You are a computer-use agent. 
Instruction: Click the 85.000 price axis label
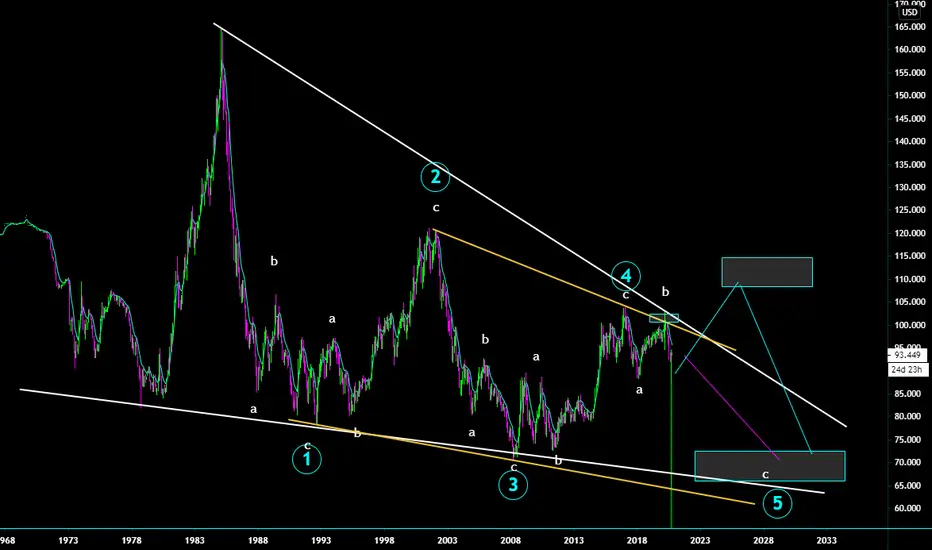pos(910,394)
